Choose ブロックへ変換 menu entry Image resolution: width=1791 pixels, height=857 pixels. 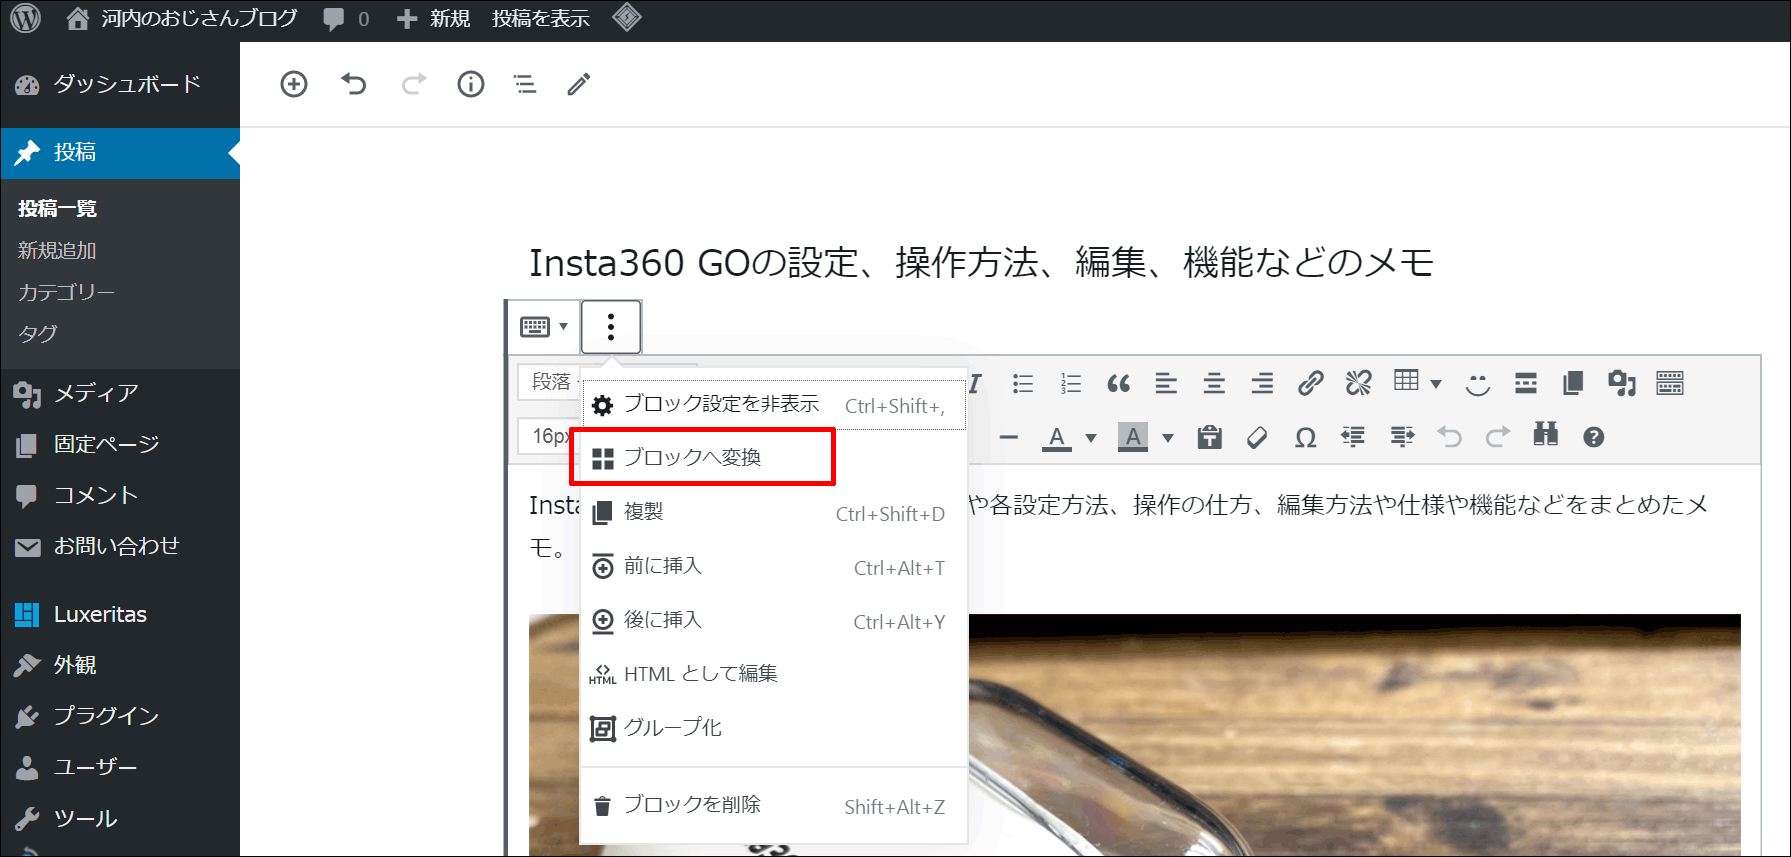(774, 457)
